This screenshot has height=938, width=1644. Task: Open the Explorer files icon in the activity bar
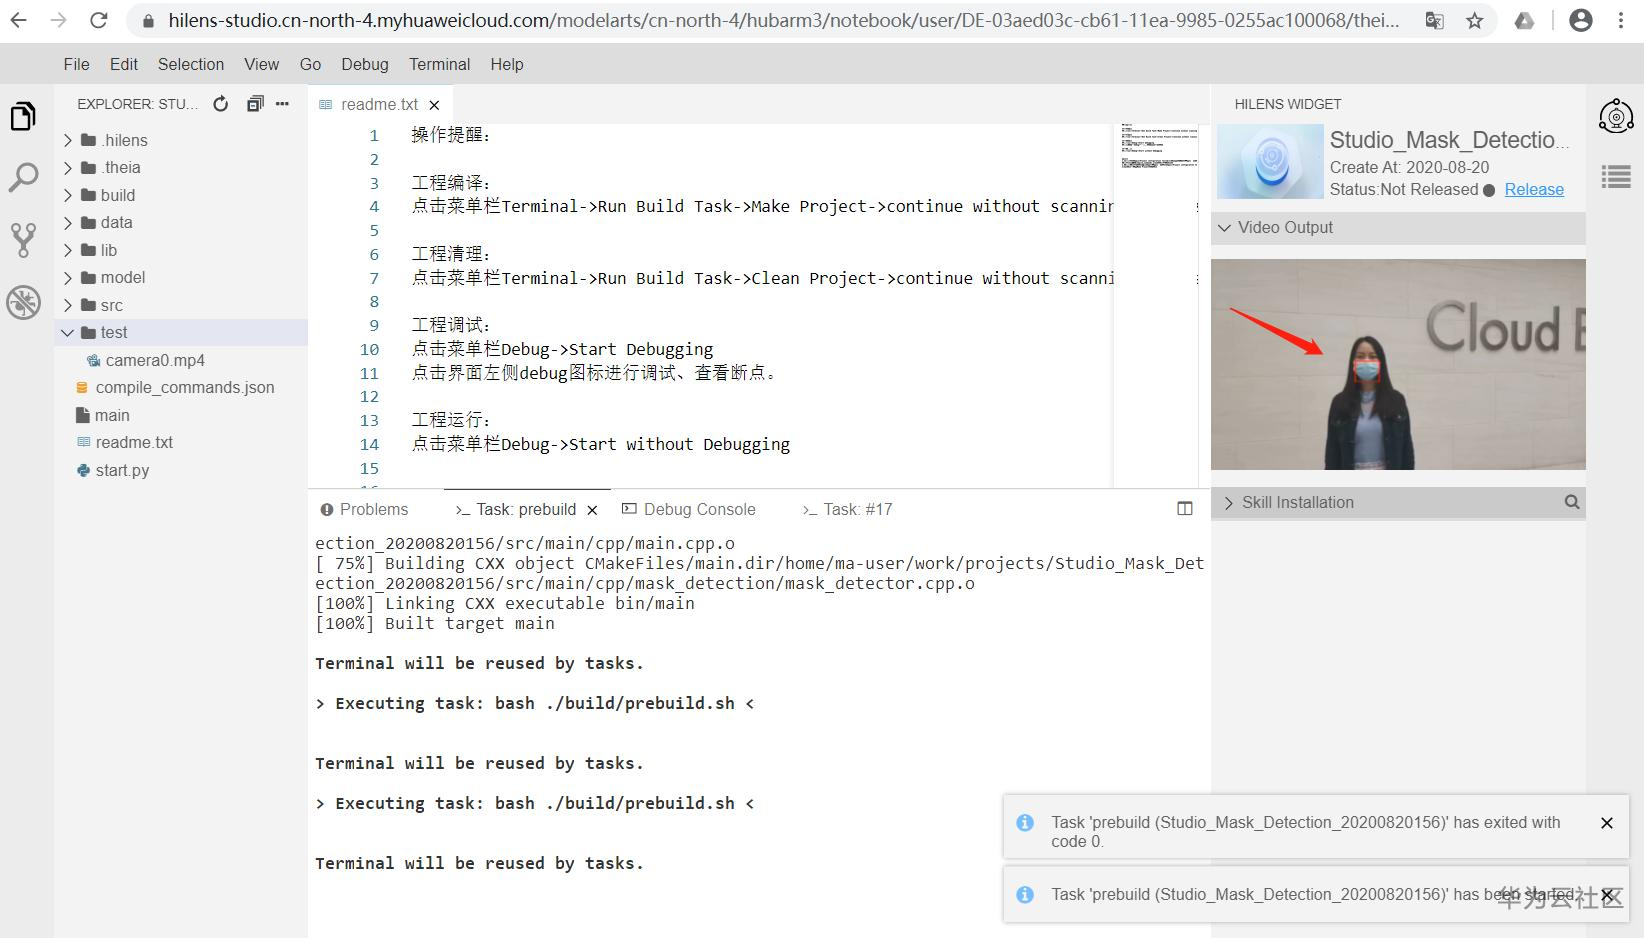(x=23, y=116)
